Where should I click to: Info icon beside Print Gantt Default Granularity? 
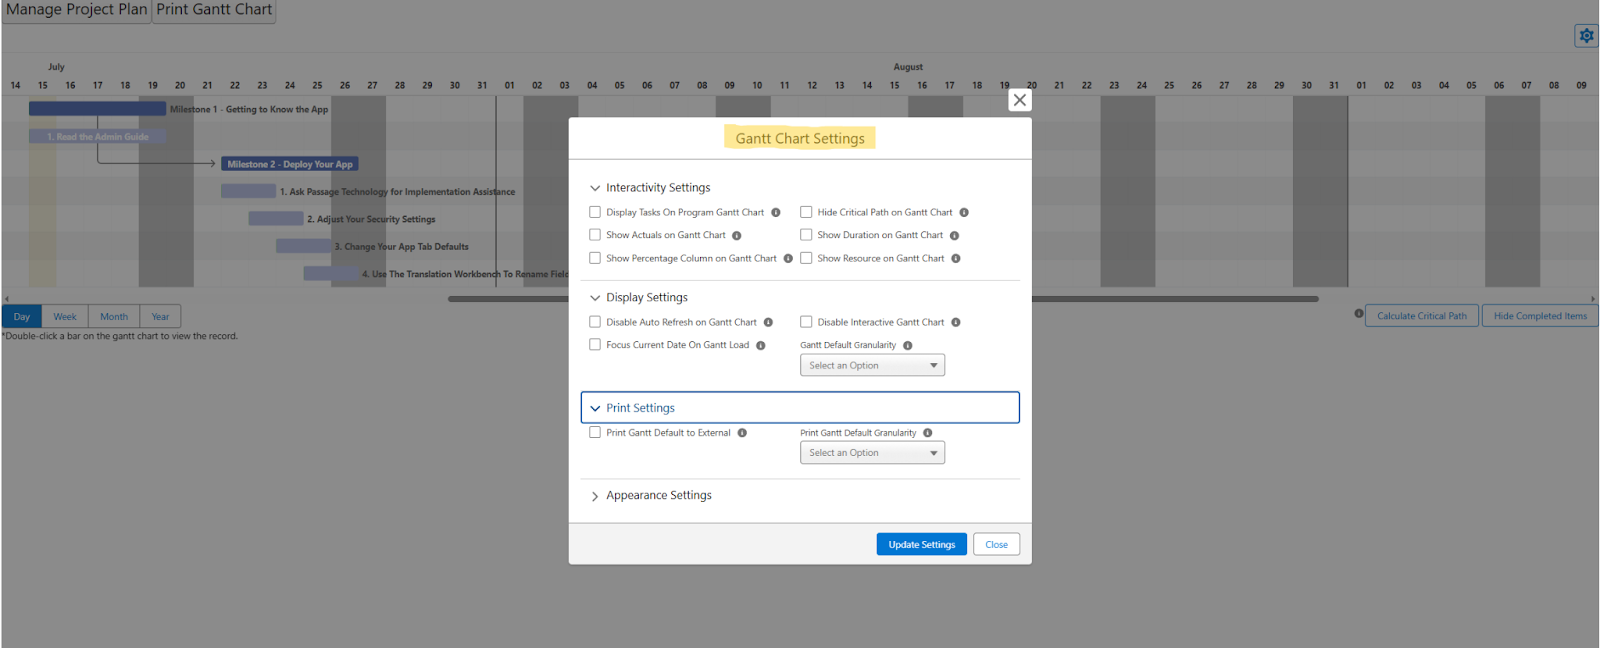click(928, 433)
